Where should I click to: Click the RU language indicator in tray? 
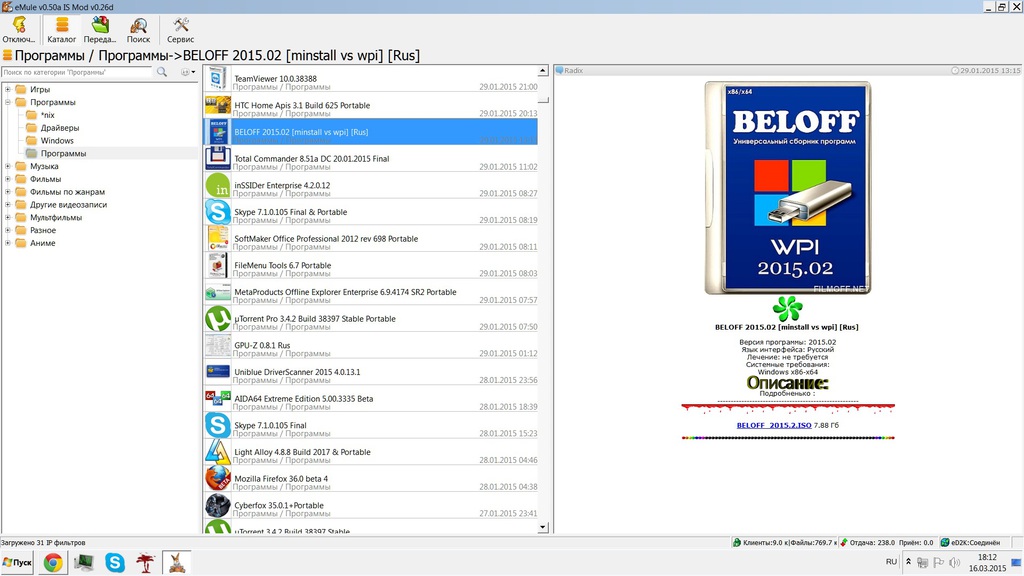891,562
